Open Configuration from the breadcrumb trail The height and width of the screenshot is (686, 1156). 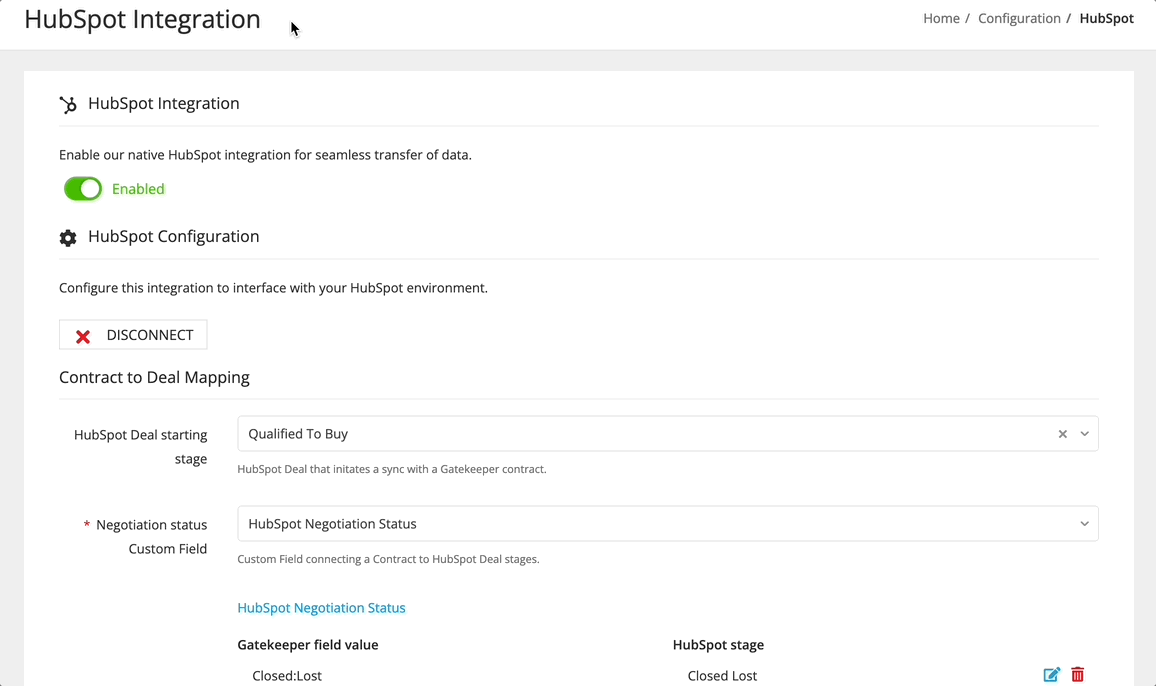[1019, 18]
